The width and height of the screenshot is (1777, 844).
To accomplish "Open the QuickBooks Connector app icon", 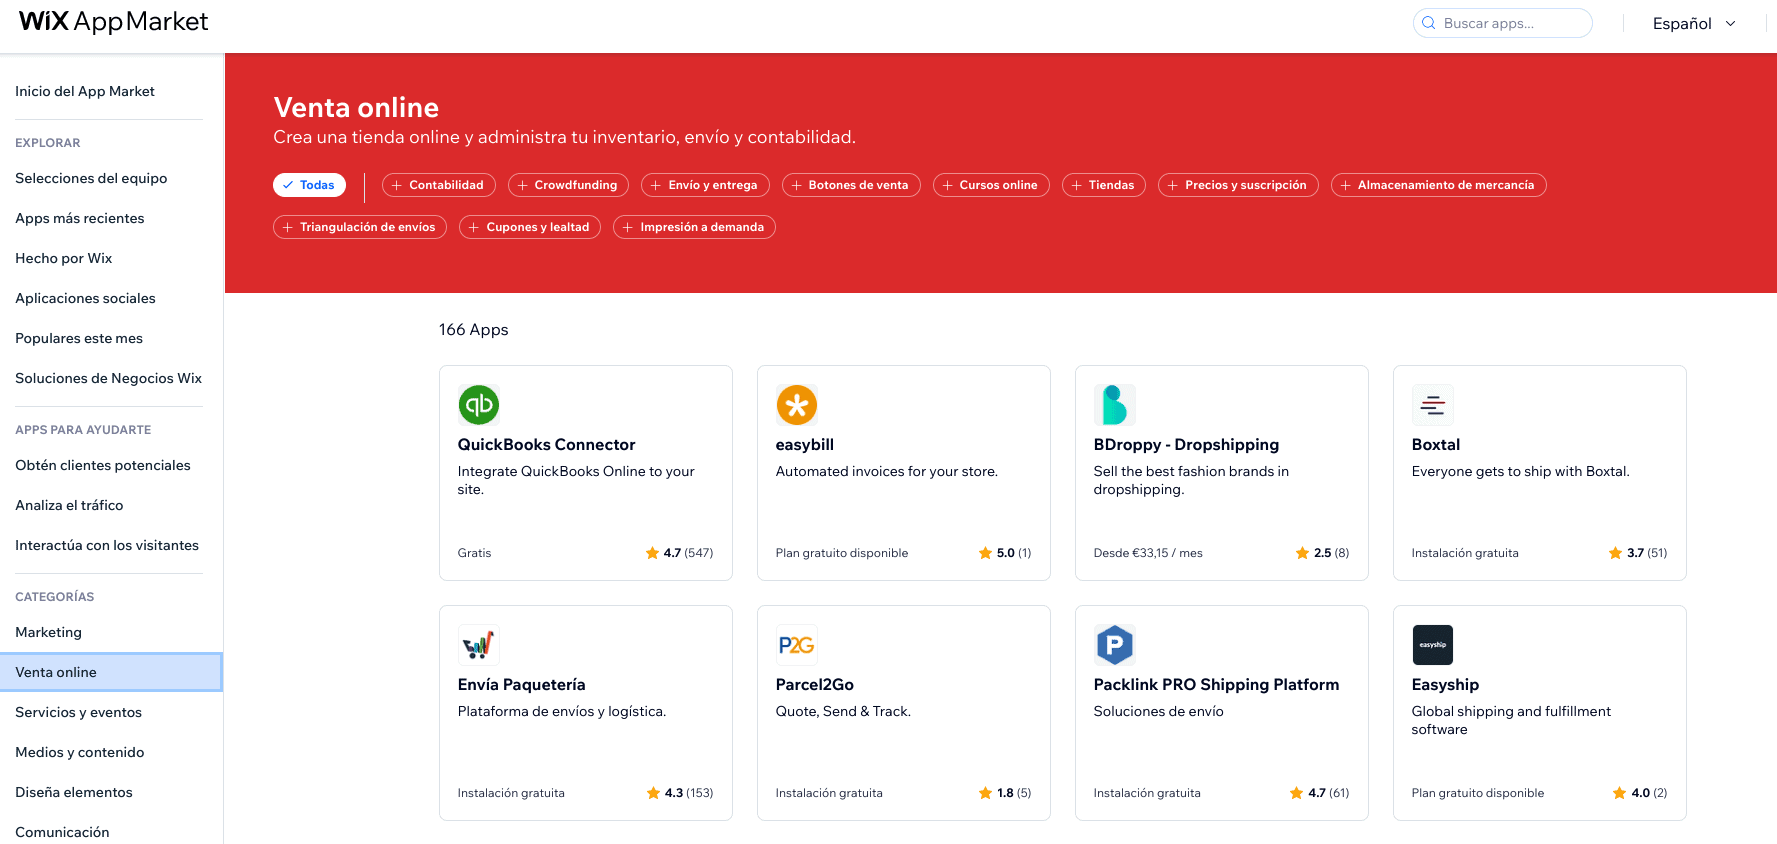I will [x=479, y=405].
